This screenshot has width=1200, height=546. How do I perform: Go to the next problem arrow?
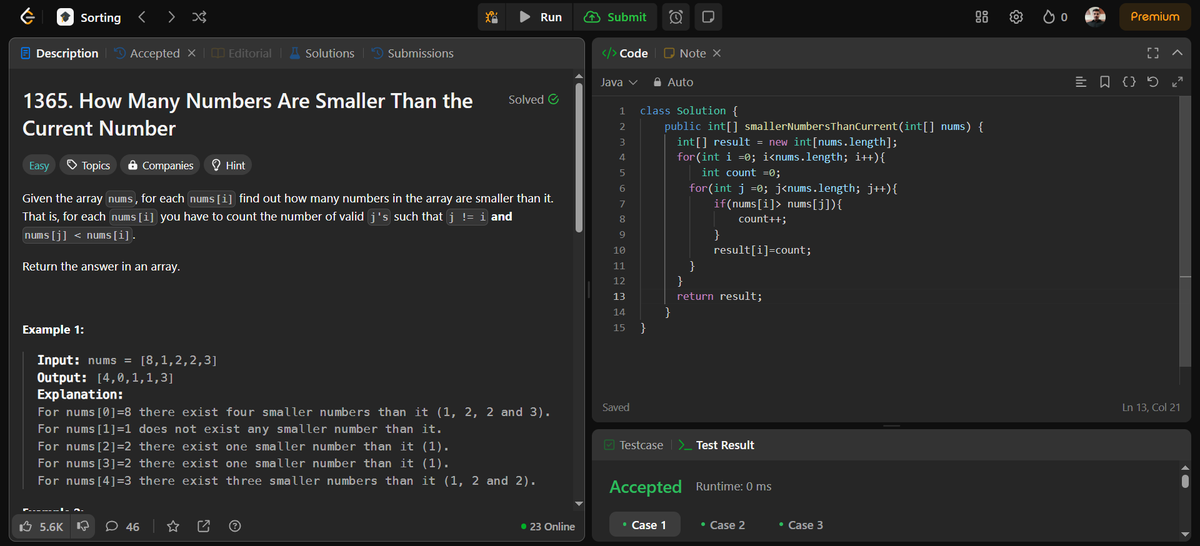click(171, 17)
